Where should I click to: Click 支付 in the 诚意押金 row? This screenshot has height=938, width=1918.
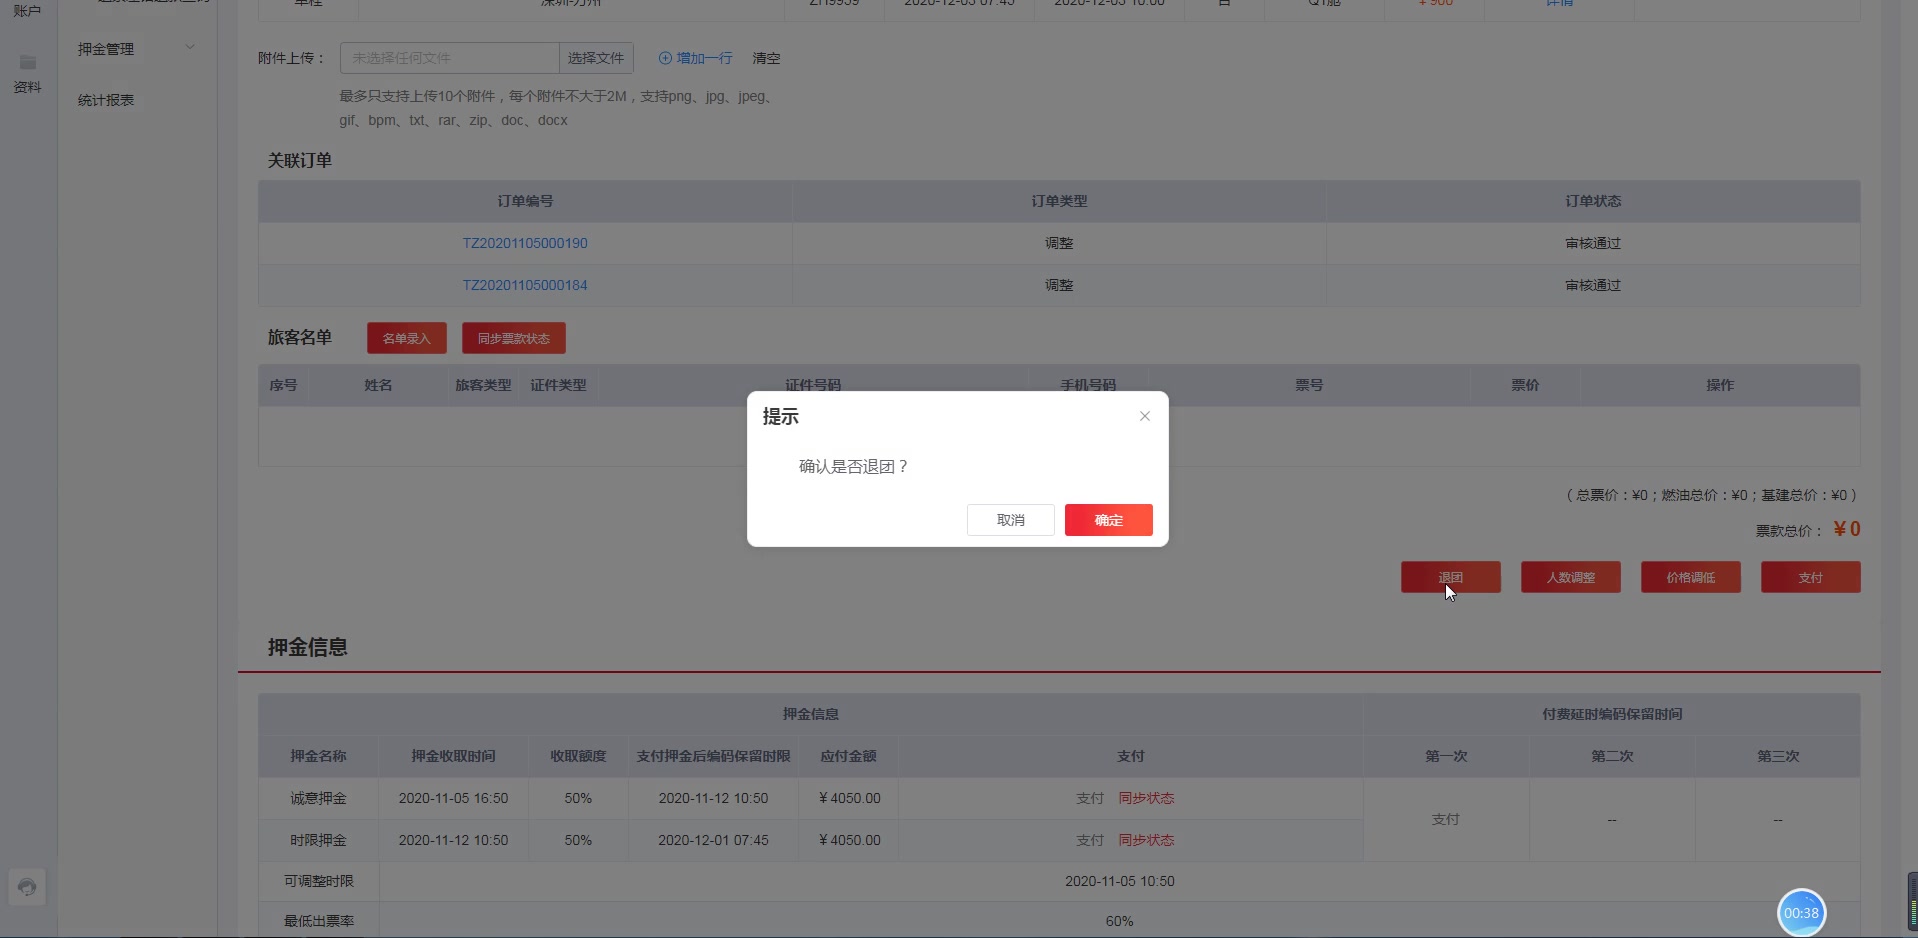pyautogui.click(x=1090, y=798)
